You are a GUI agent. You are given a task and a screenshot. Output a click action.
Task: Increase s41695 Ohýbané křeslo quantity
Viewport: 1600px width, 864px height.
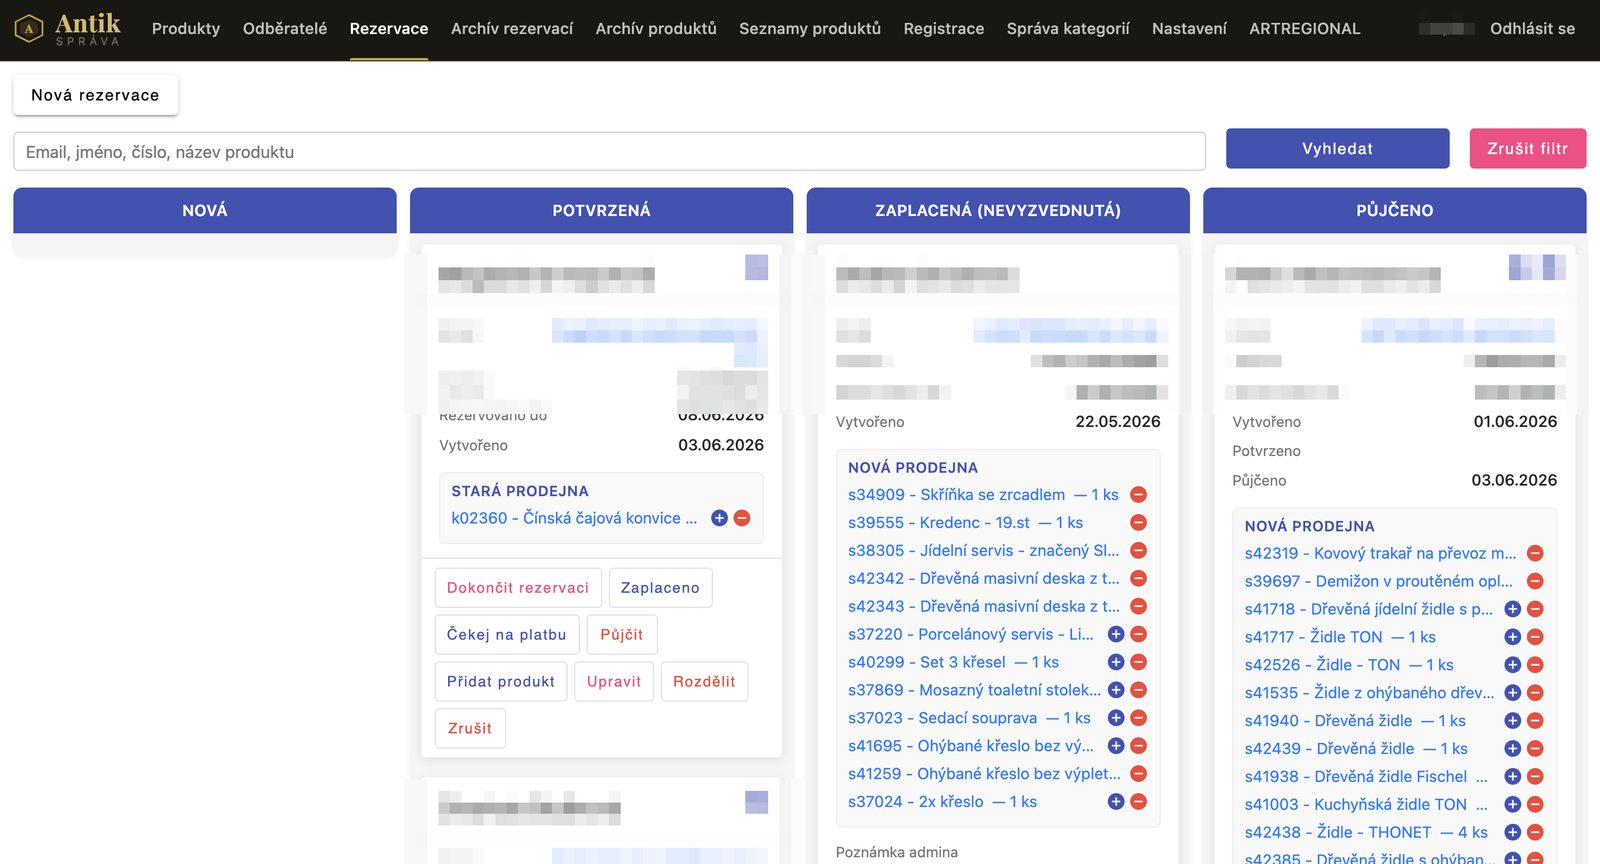click(1116, 747)
